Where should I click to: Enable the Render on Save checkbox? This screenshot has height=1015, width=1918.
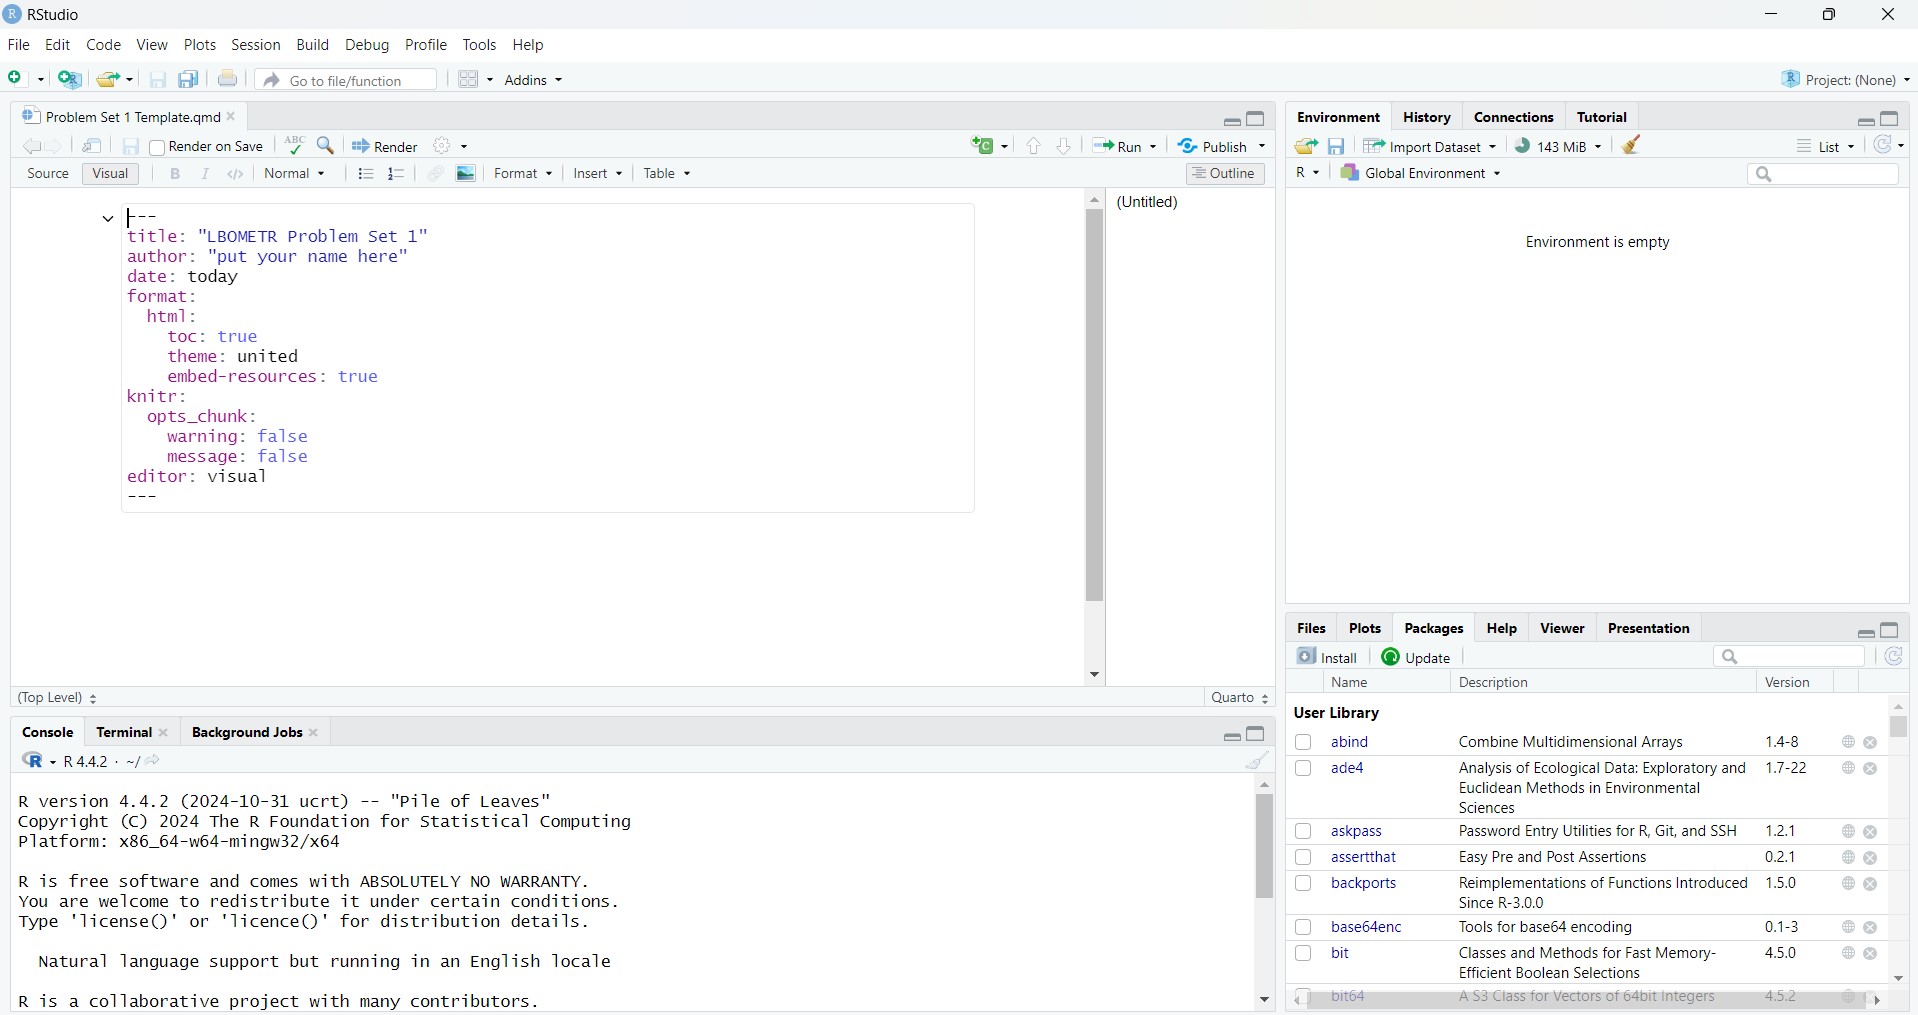[158, 148]
